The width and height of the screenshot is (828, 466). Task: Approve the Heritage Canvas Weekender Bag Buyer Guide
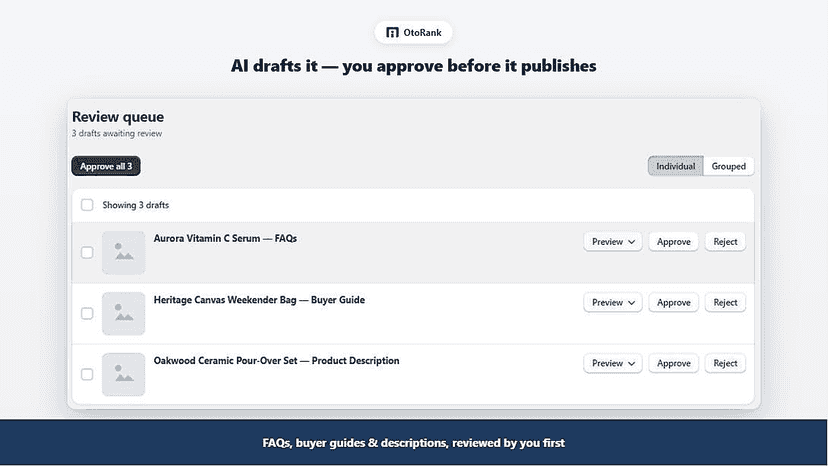[673, 302]
